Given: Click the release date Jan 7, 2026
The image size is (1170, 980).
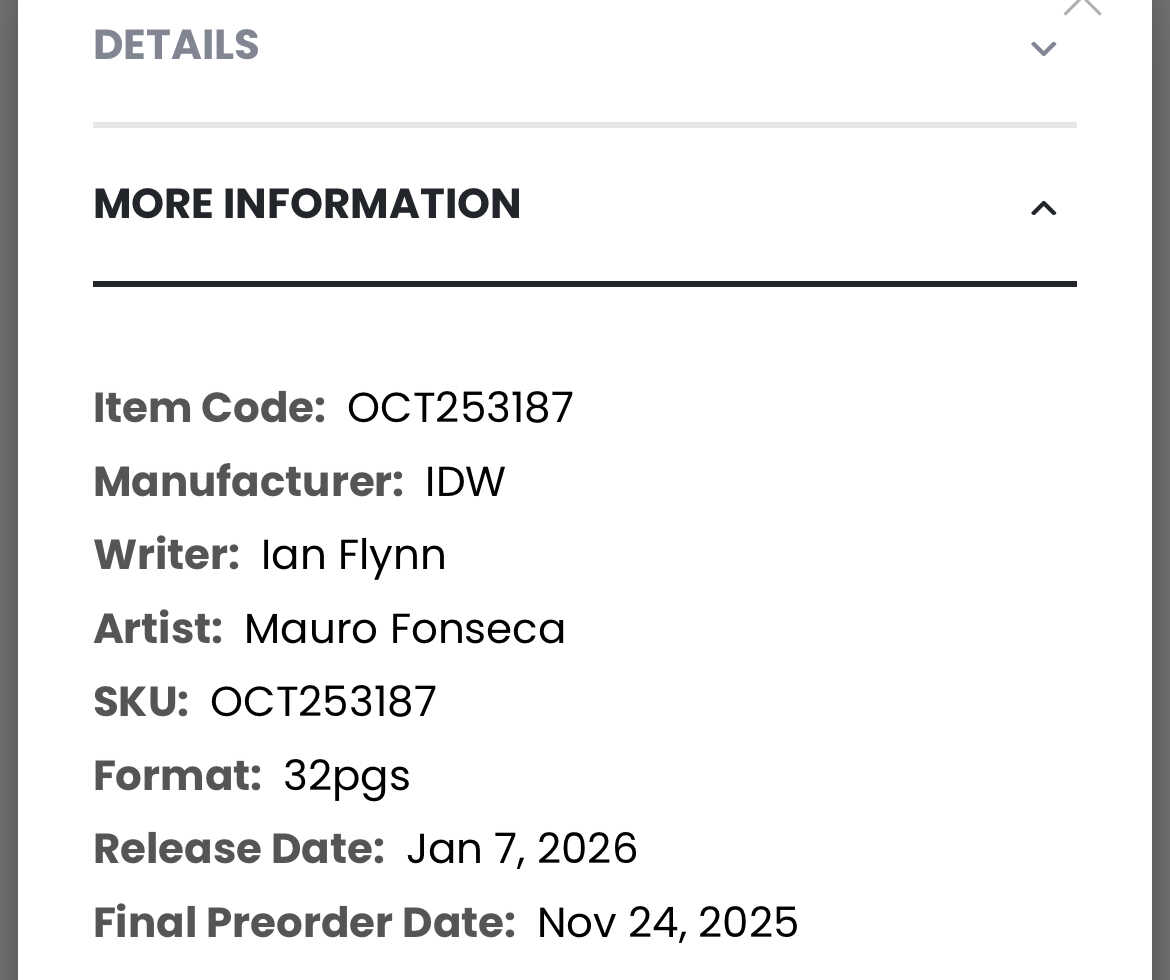Looking at the screenshot, I should (x=521, y=849).
